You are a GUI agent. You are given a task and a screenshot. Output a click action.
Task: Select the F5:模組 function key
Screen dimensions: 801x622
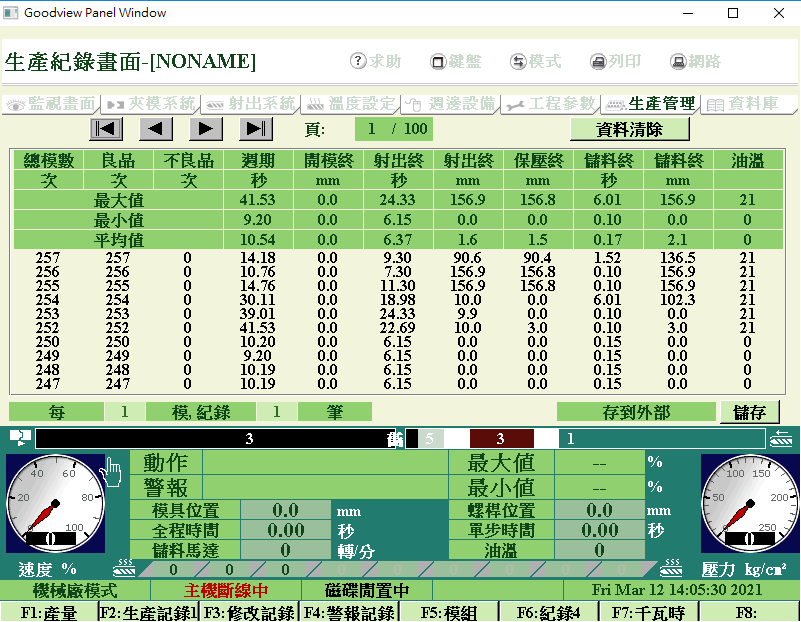click(x=449, y=612)
